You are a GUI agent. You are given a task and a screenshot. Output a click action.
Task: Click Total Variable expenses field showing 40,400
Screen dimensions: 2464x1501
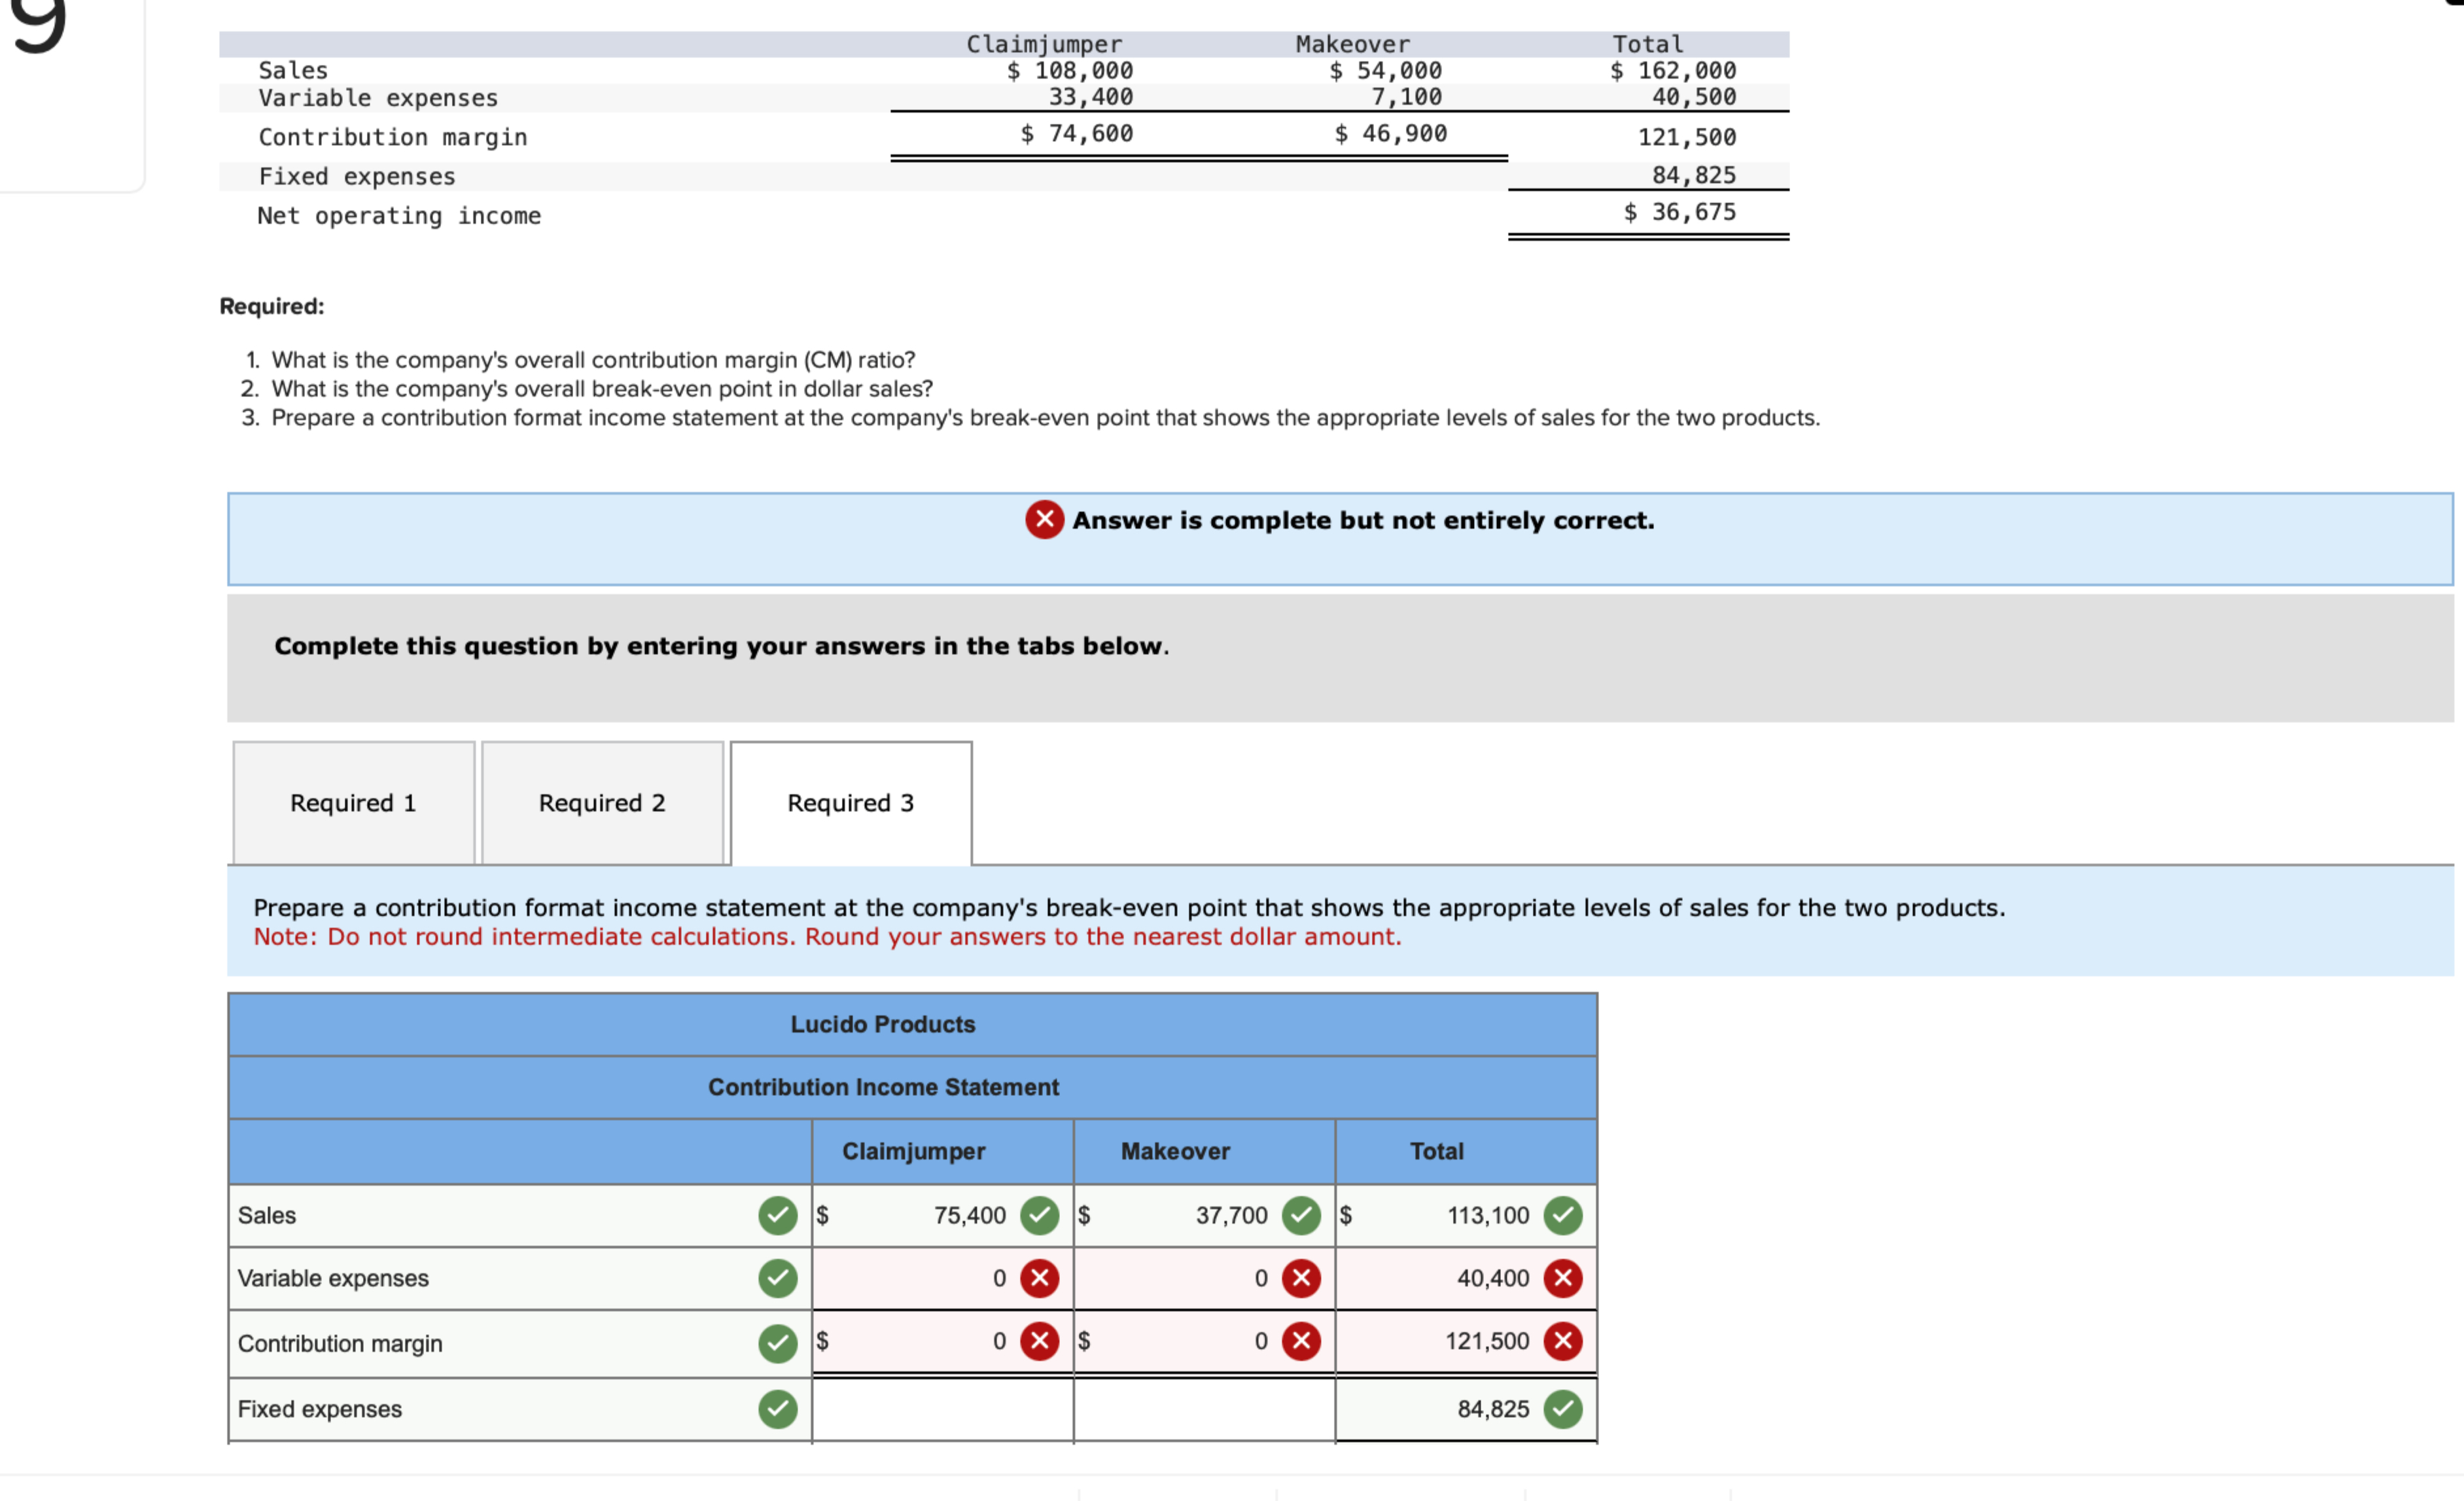(x=1467, y=1278)
